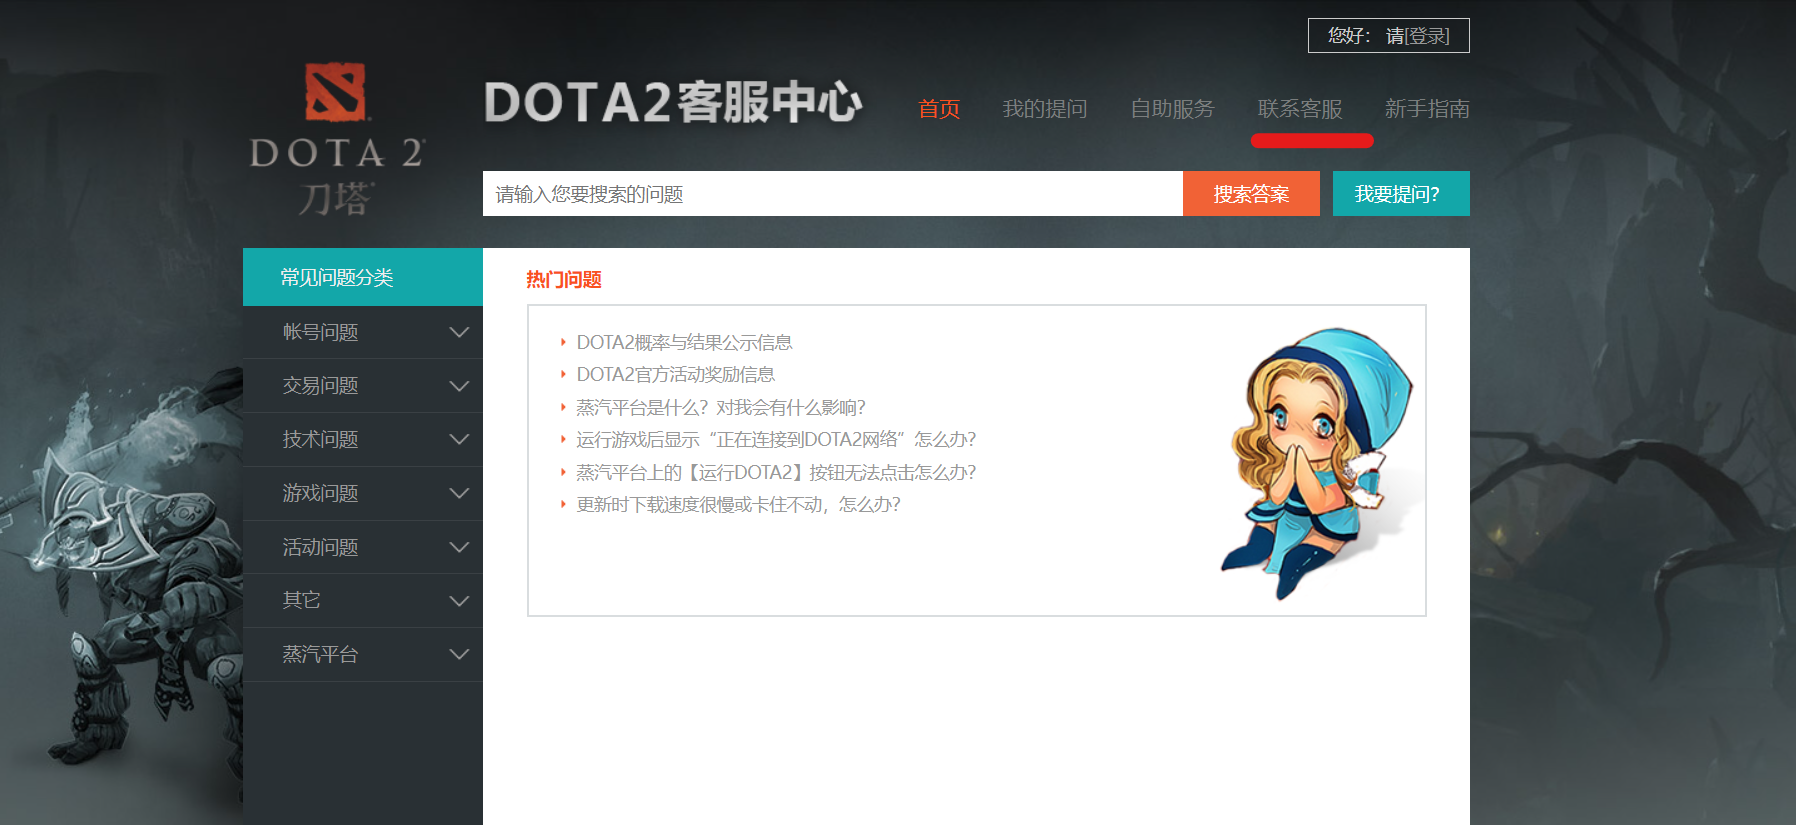
Task: Open the 正在连接到DOTA2网络 question link
Action: coord(776,439)
